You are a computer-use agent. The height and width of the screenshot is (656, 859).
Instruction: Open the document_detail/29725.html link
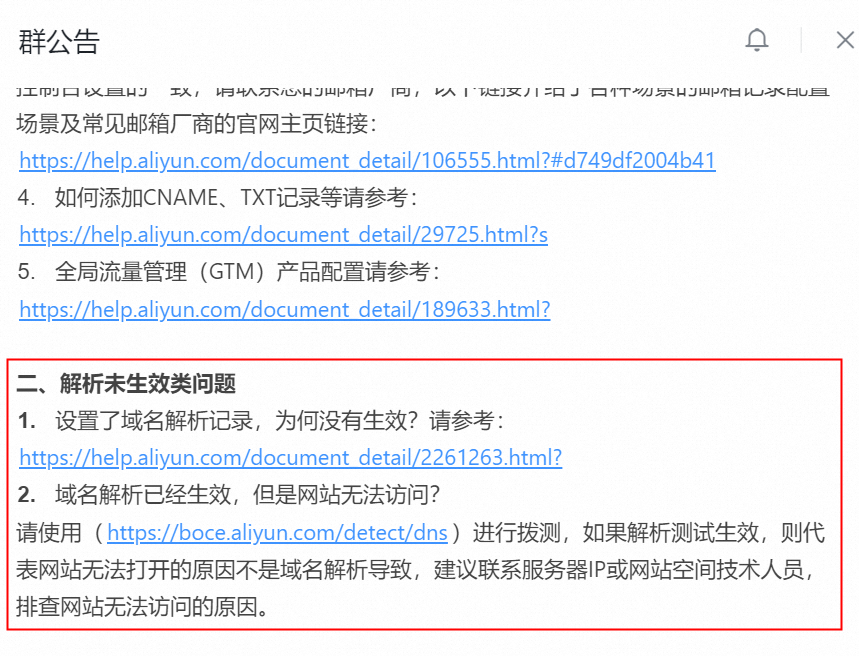coord(283,235)
